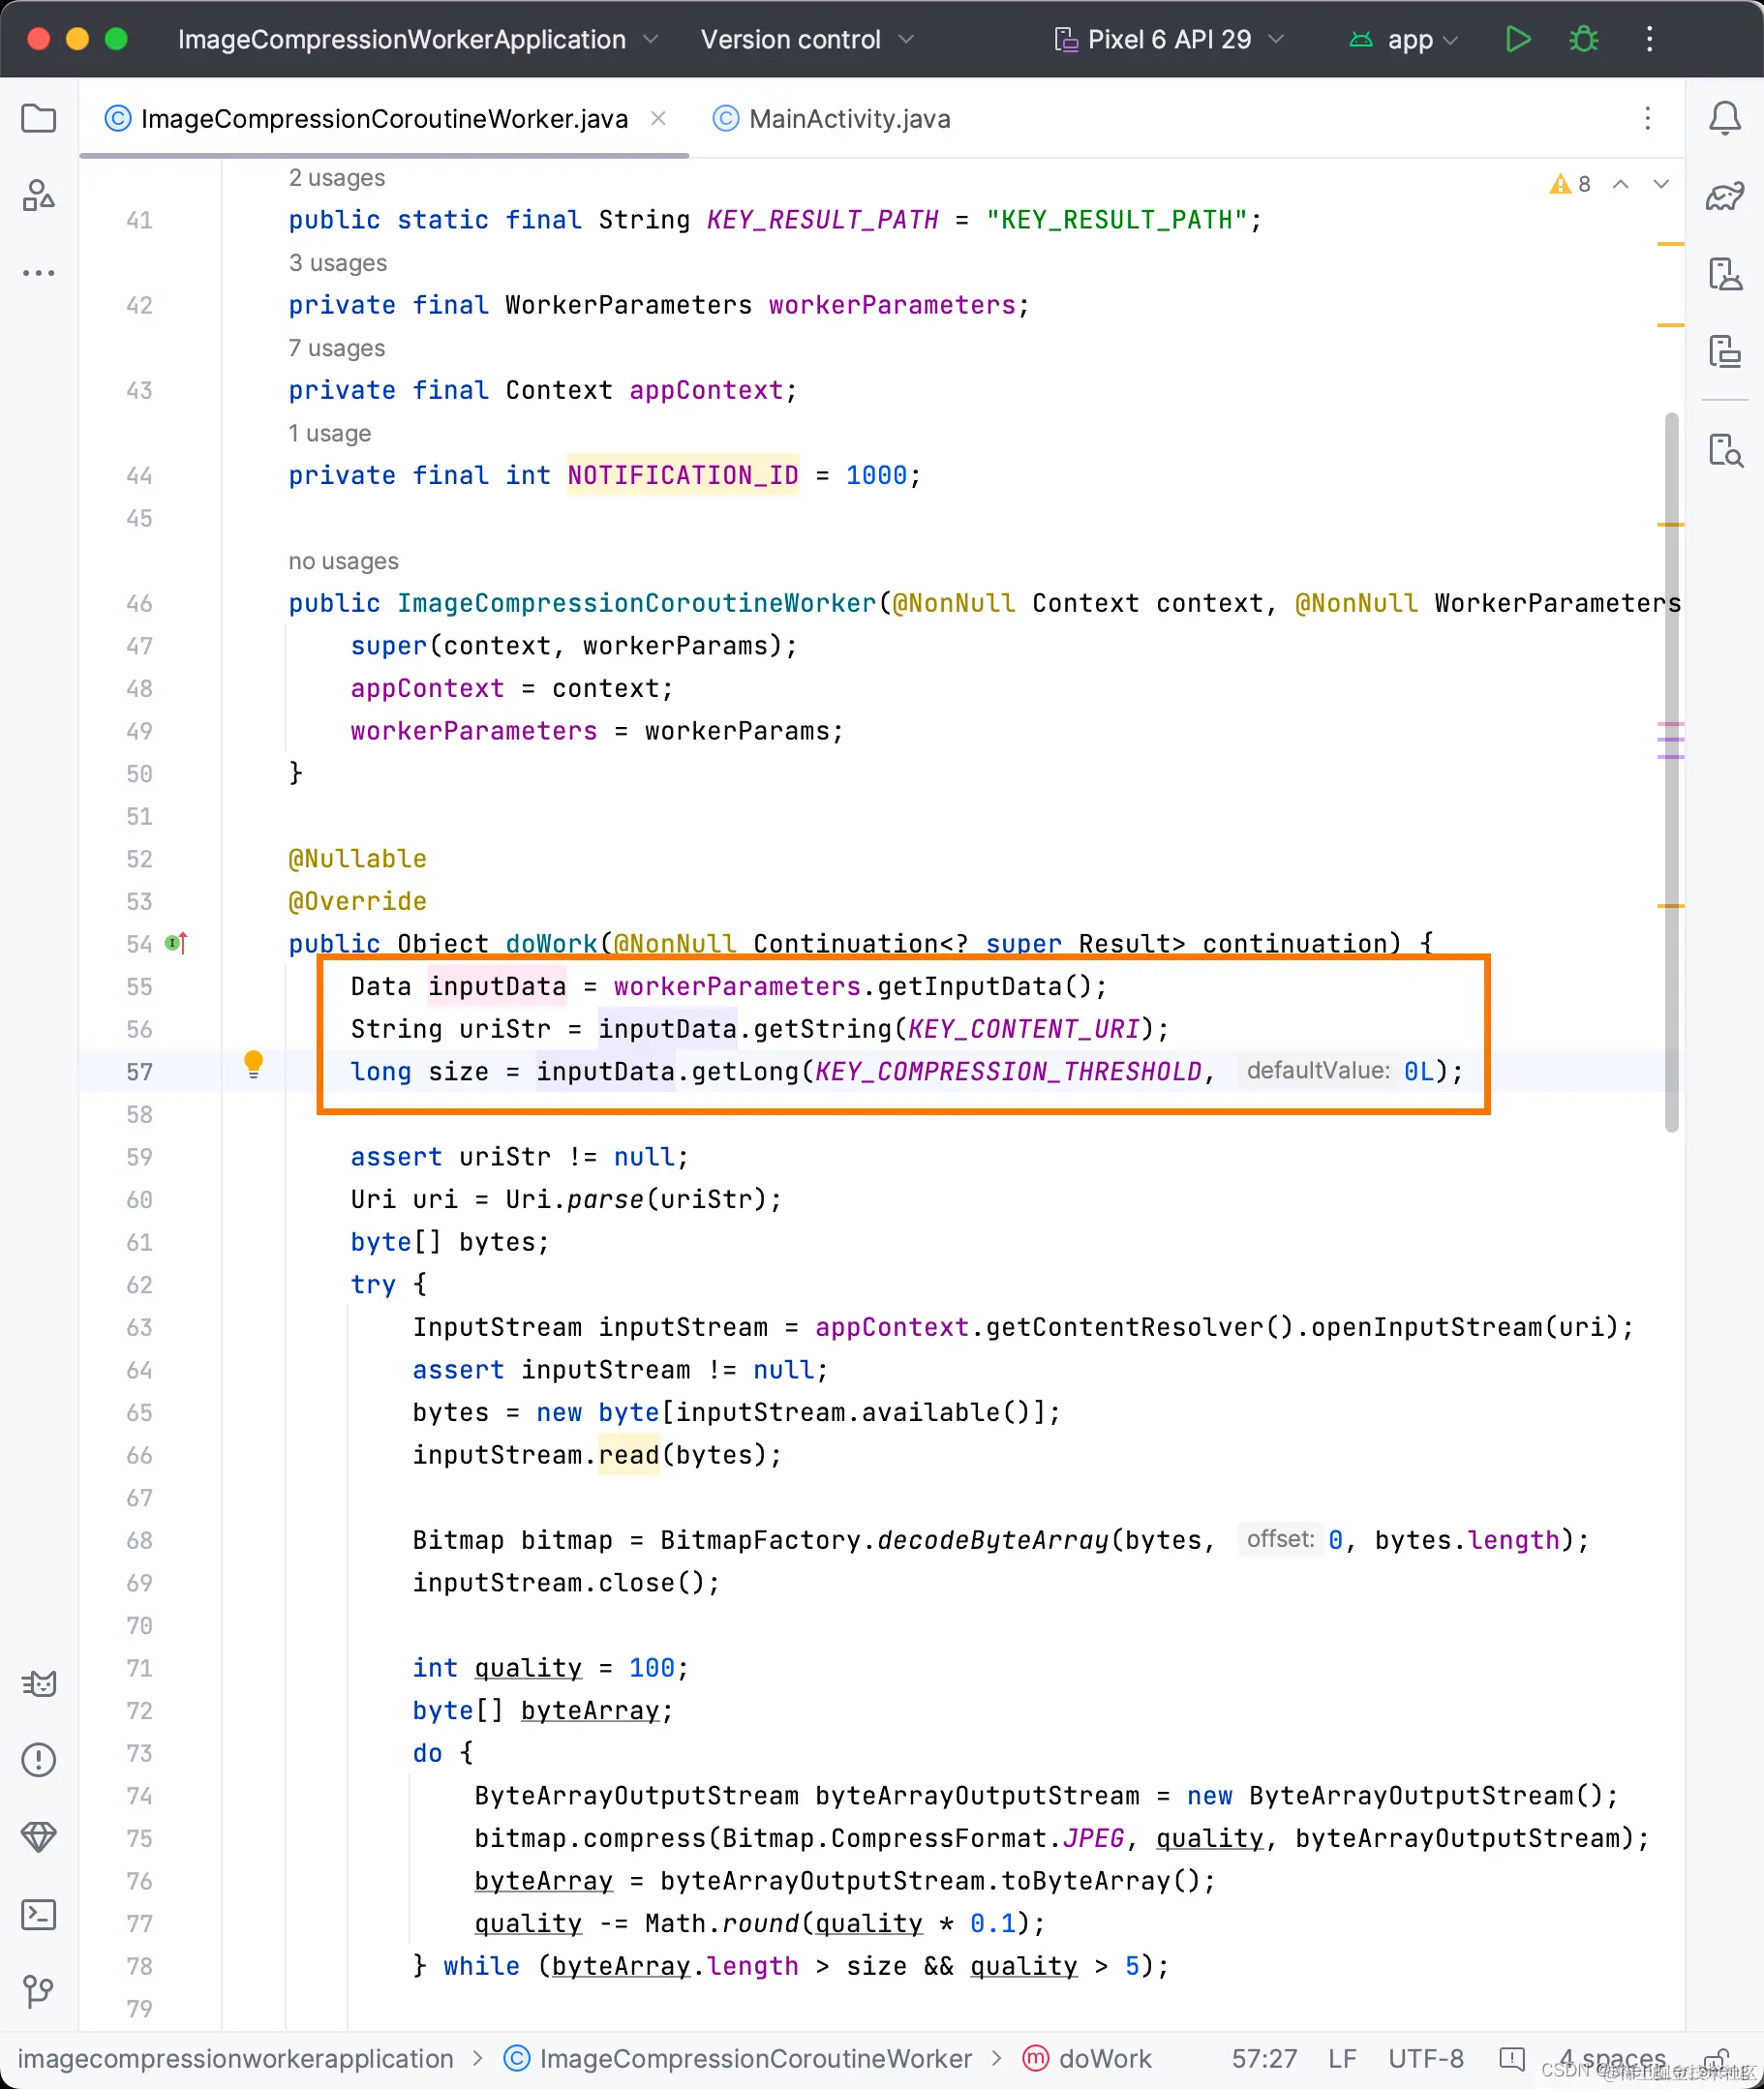This screenshot has height=2089, width=1764.
Task: Click the @Override annotation
Action: pos(357,901)
